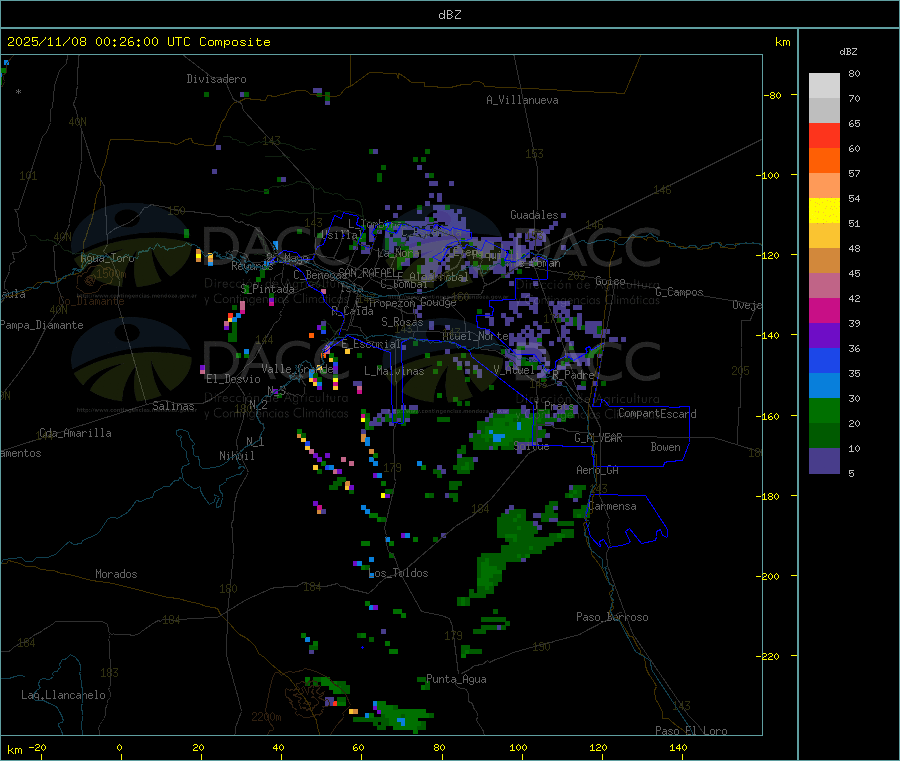This screenshot has width=900, height=761.
Task: Click the tan 45–48 dBZ legend swatch
Action: [824, 261]
